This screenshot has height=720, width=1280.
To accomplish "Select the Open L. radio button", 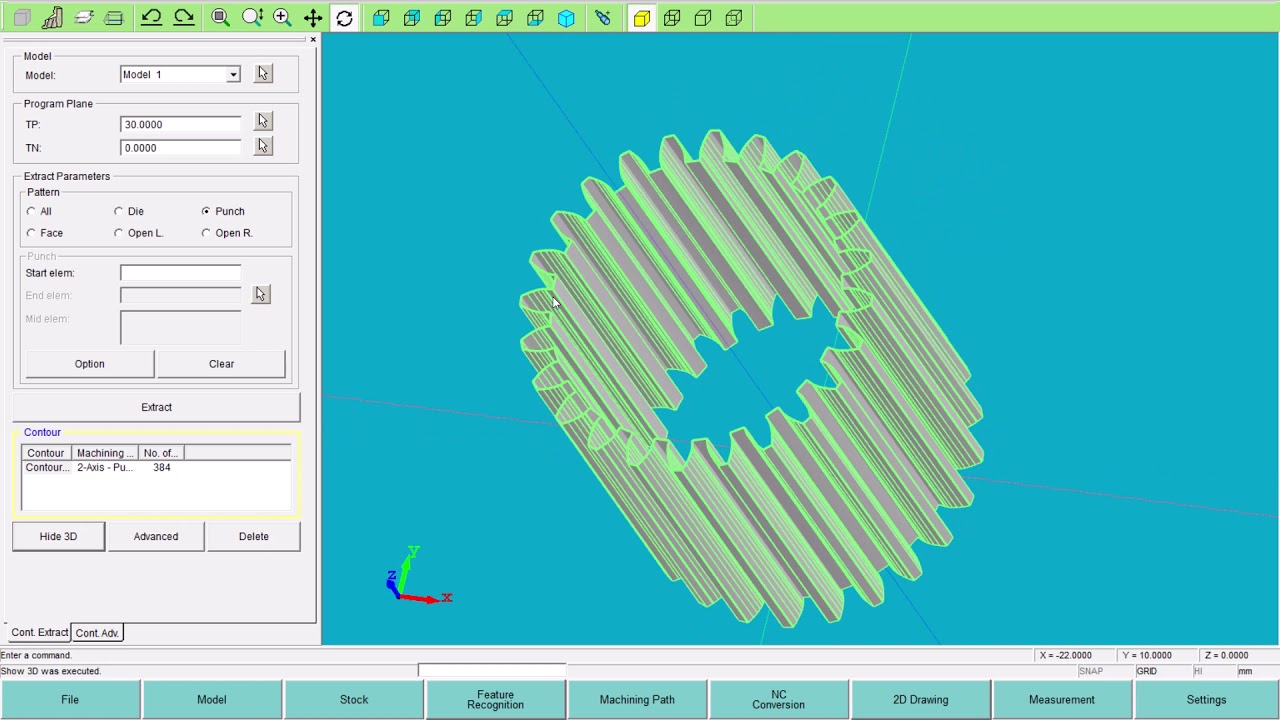I will click(x=119, y=233).
